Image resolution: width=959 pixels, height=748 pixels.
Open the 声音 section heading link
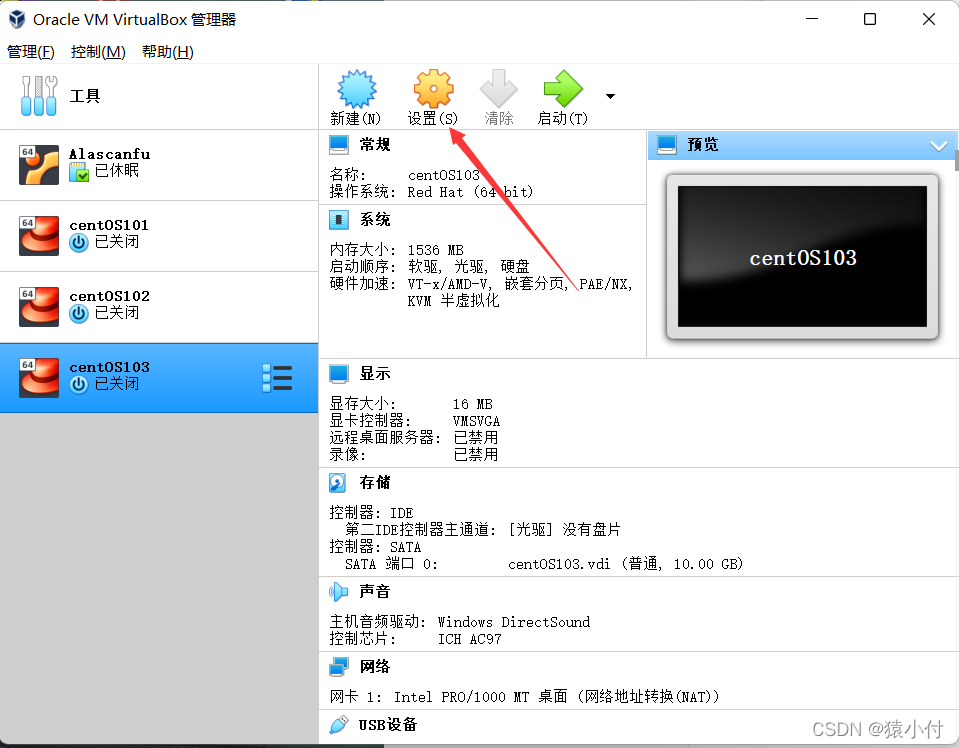[x=375, y=591]
